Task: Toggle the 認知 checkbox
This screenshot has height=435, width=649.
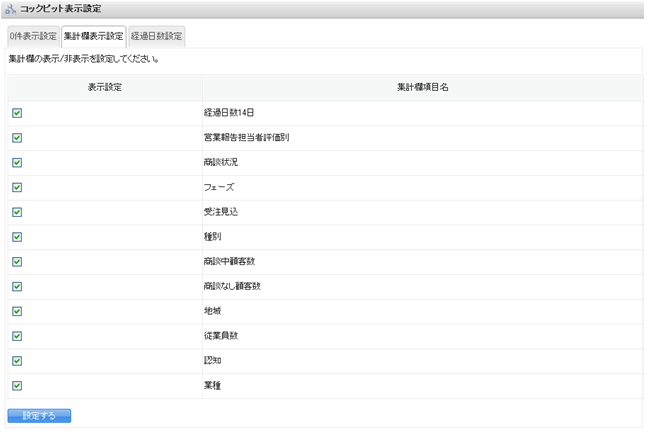Action: tap(17, 360)
